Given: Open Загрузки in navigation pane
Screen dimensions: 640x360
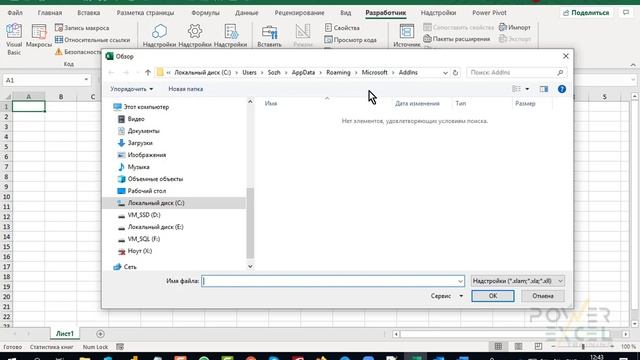Looking at the screenshot, I should 135,143.
